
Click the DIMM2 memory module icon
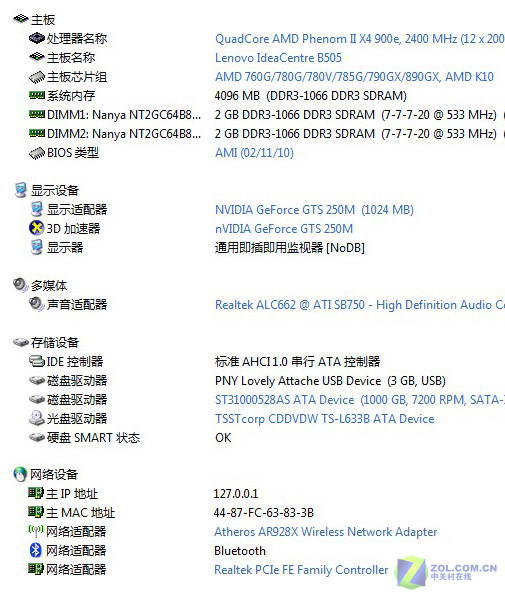(37, 133)
